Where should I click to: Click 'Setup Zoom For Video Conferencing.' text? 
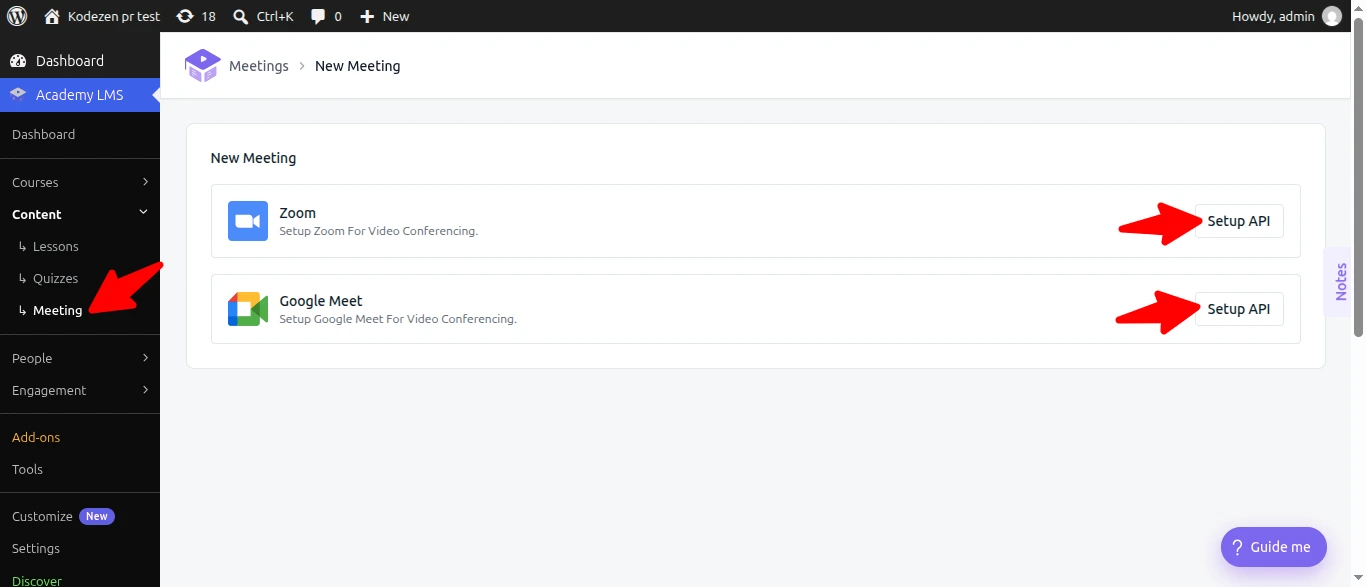tap(378, 231)
